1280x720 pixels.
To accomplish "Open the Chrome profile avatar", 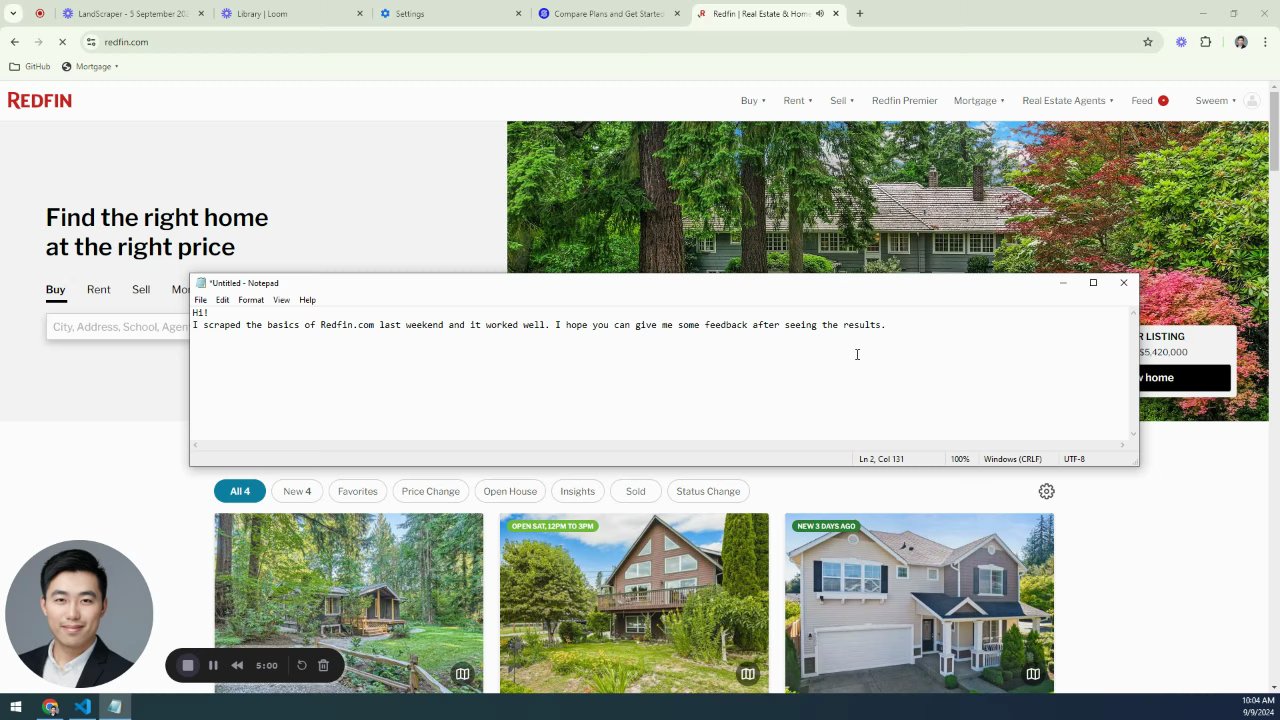I will [x=1241, y=42].
